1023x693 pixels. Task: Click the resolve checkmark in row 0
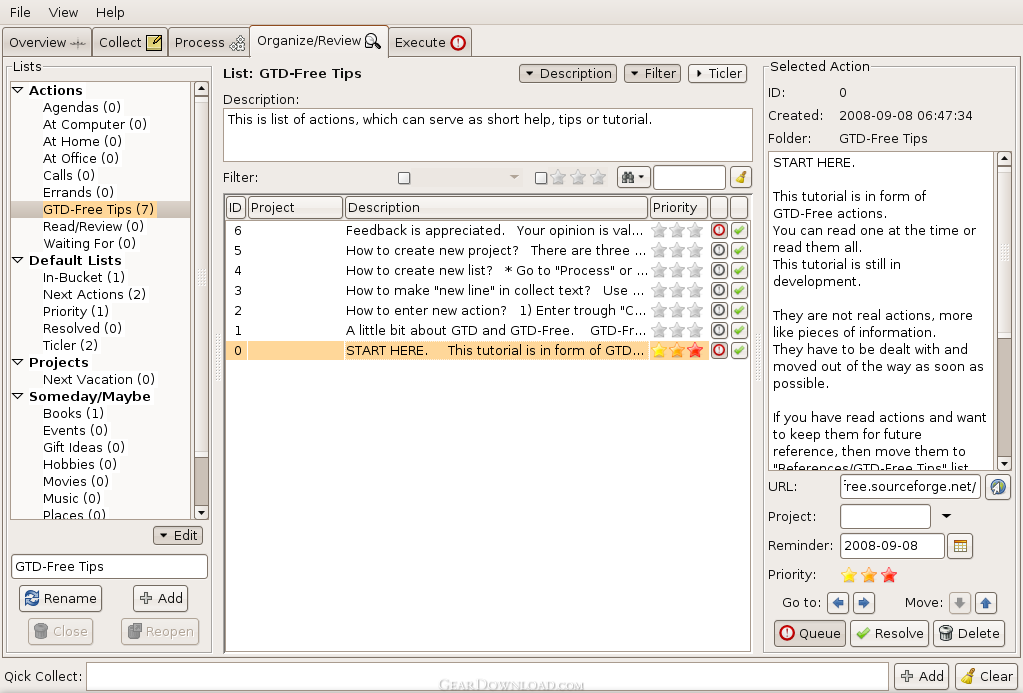click(739, 350)
